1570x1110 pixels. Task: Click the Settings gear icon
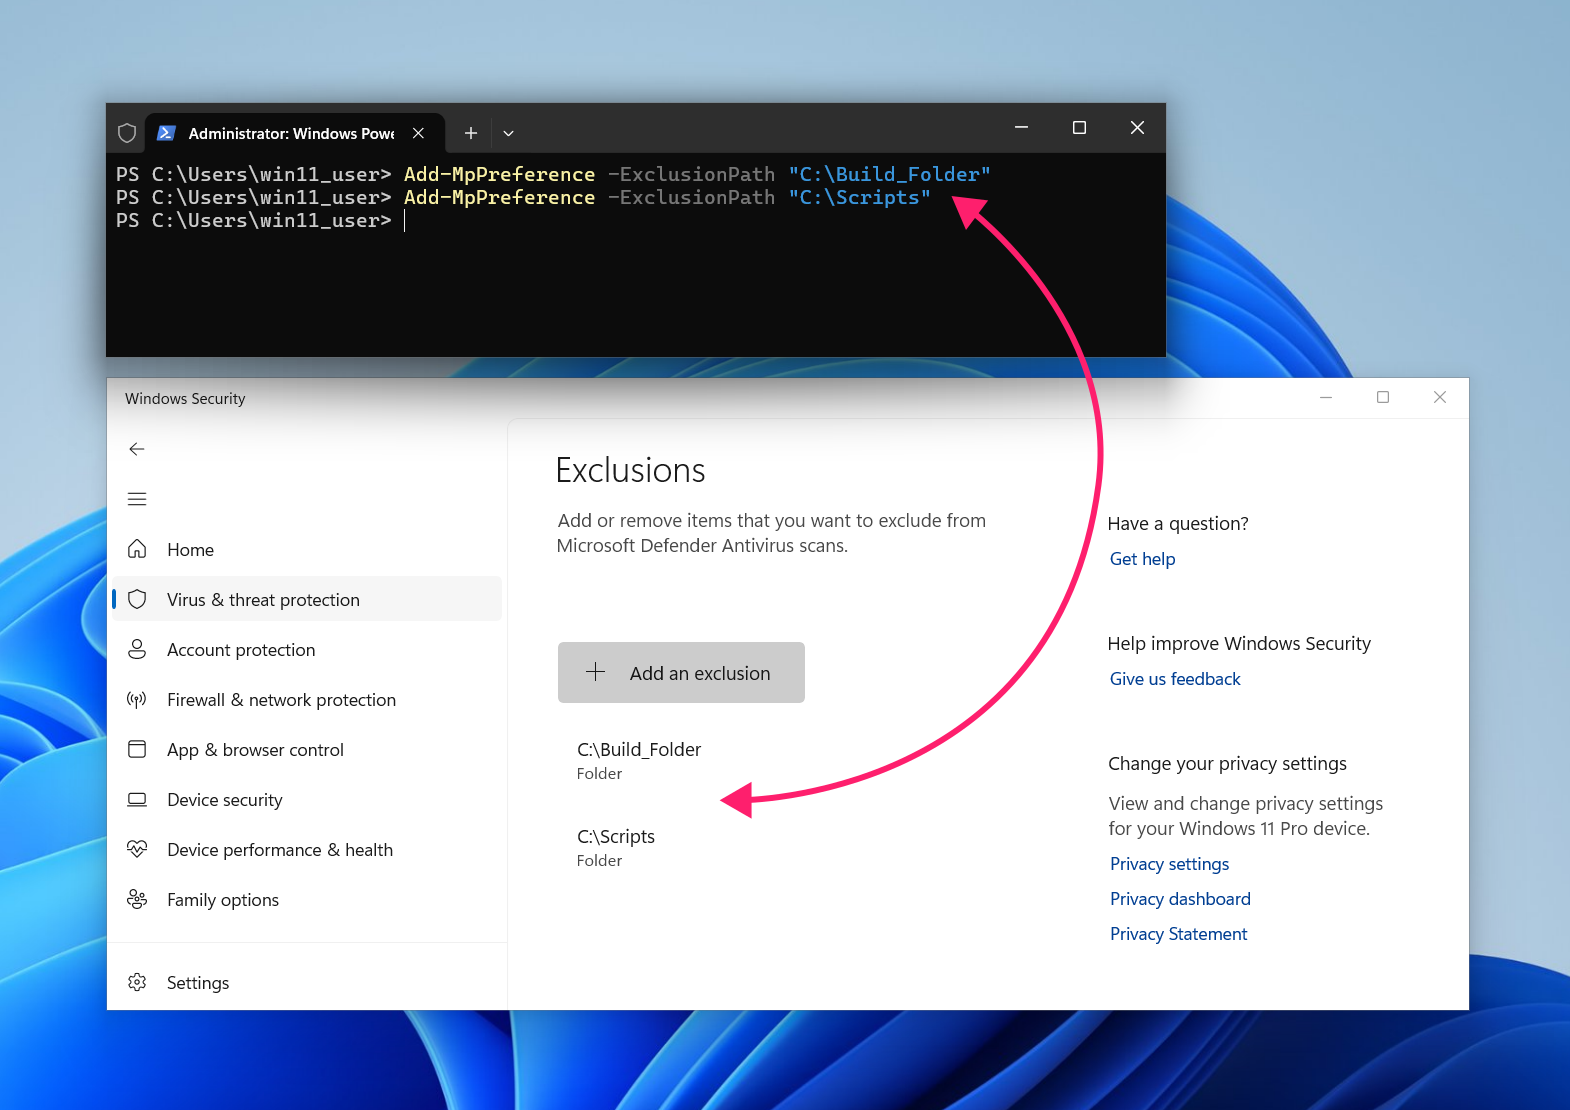pos(137,982)
